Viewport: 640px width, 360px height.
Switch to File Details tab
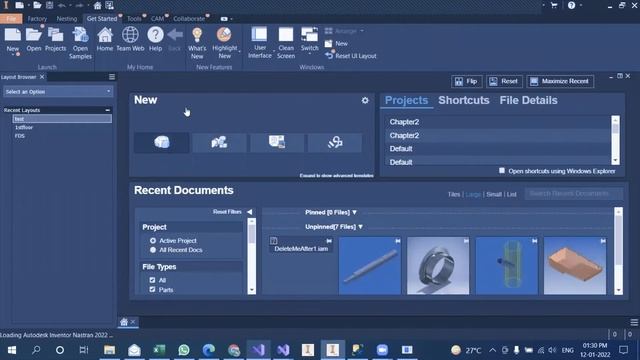click(528, 100)
